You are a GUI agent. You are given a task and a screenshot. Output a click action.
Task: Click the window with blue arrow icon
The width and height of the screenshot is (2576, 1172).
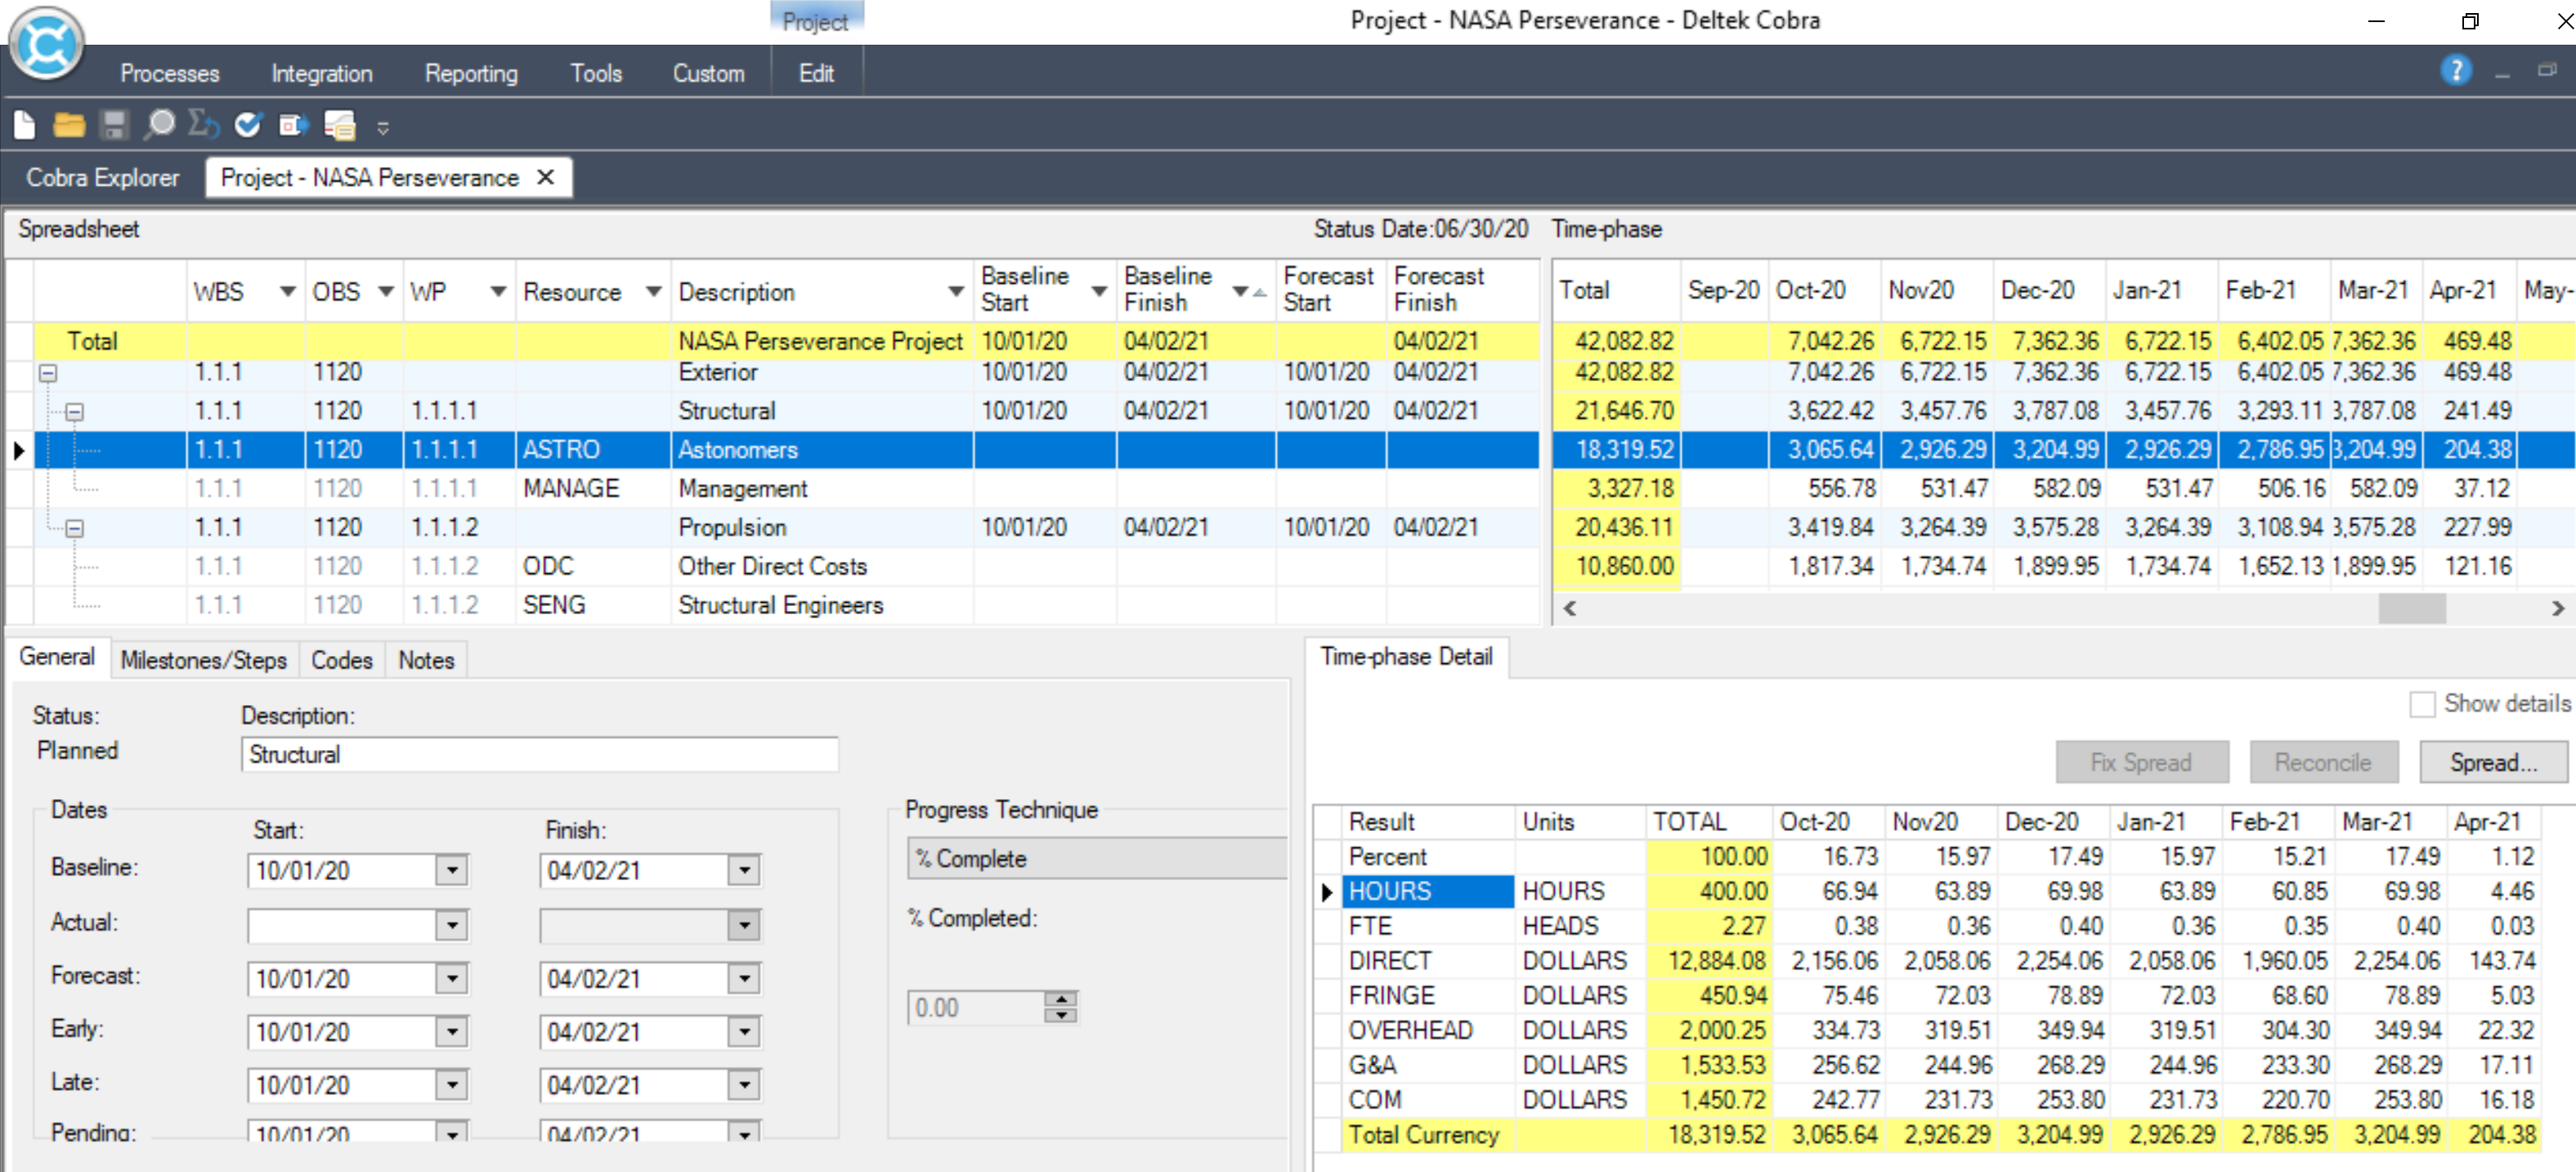tap(293, 125)
